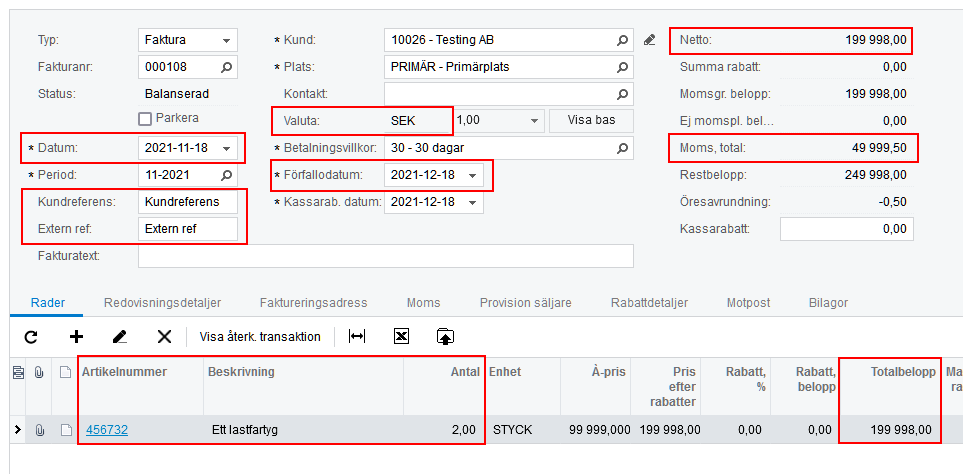
Task: Delete row with the X icon
Action: coord(164,337)
